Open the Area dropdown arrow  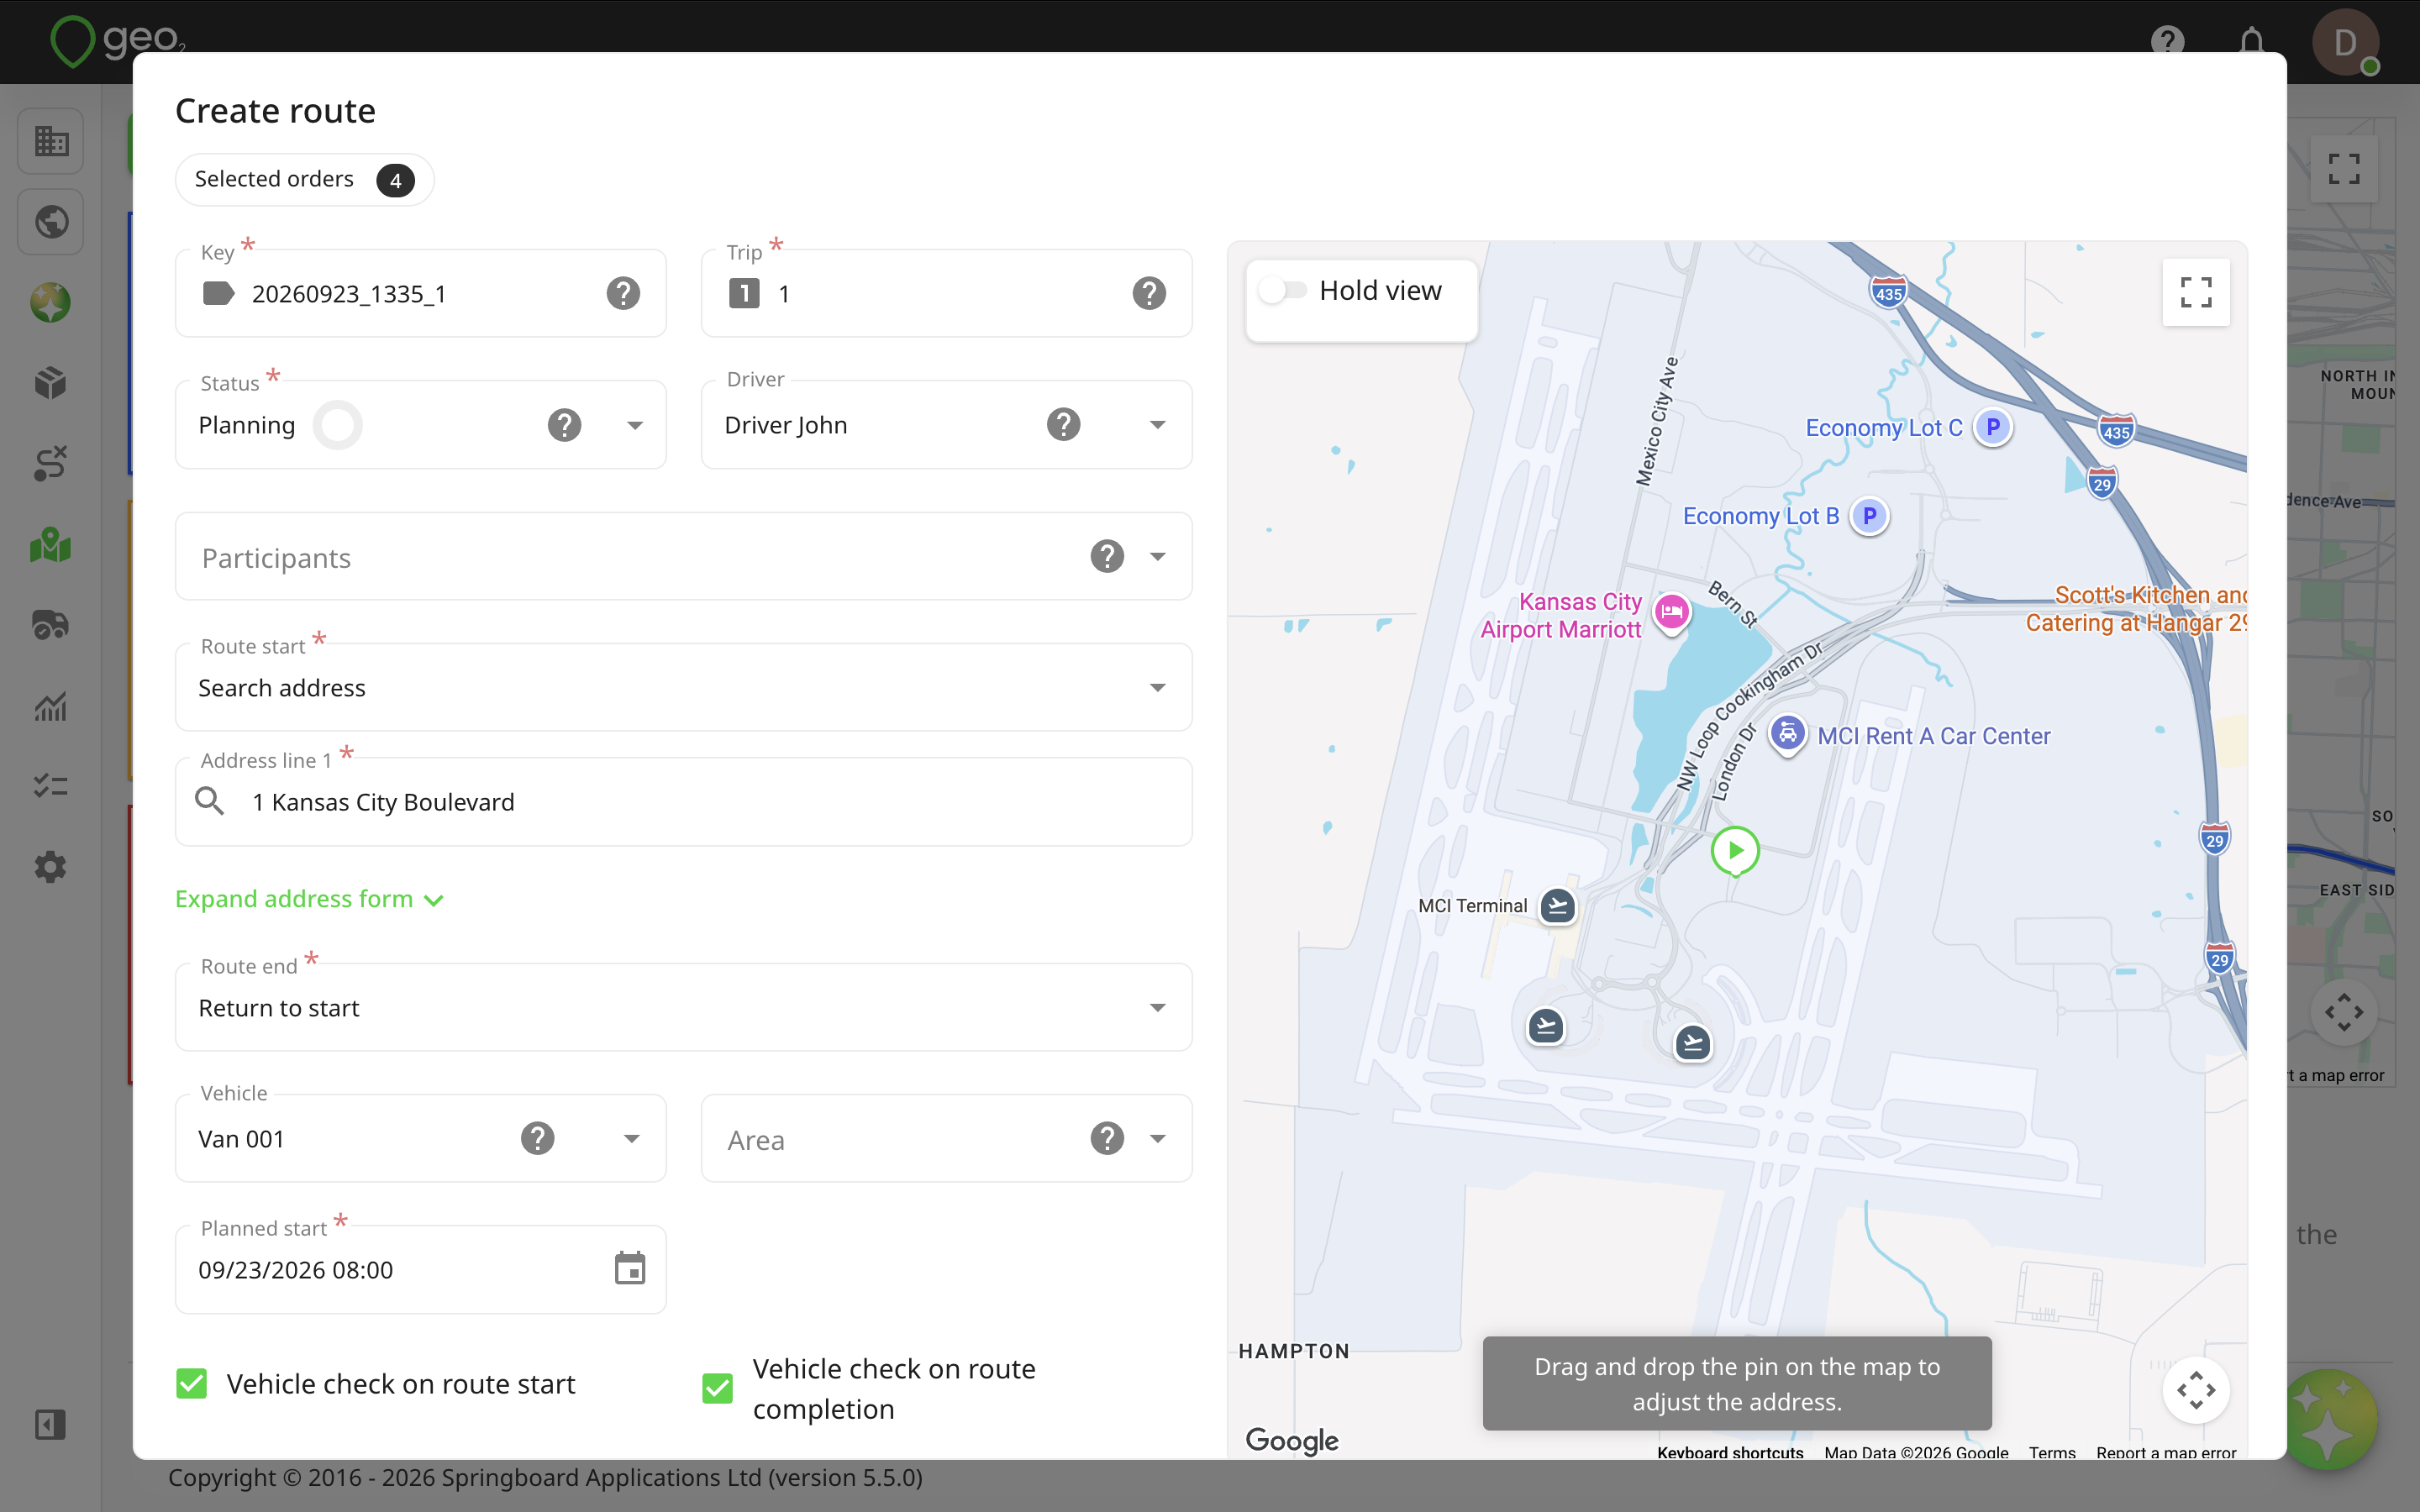click(x=1157, y=1138)
